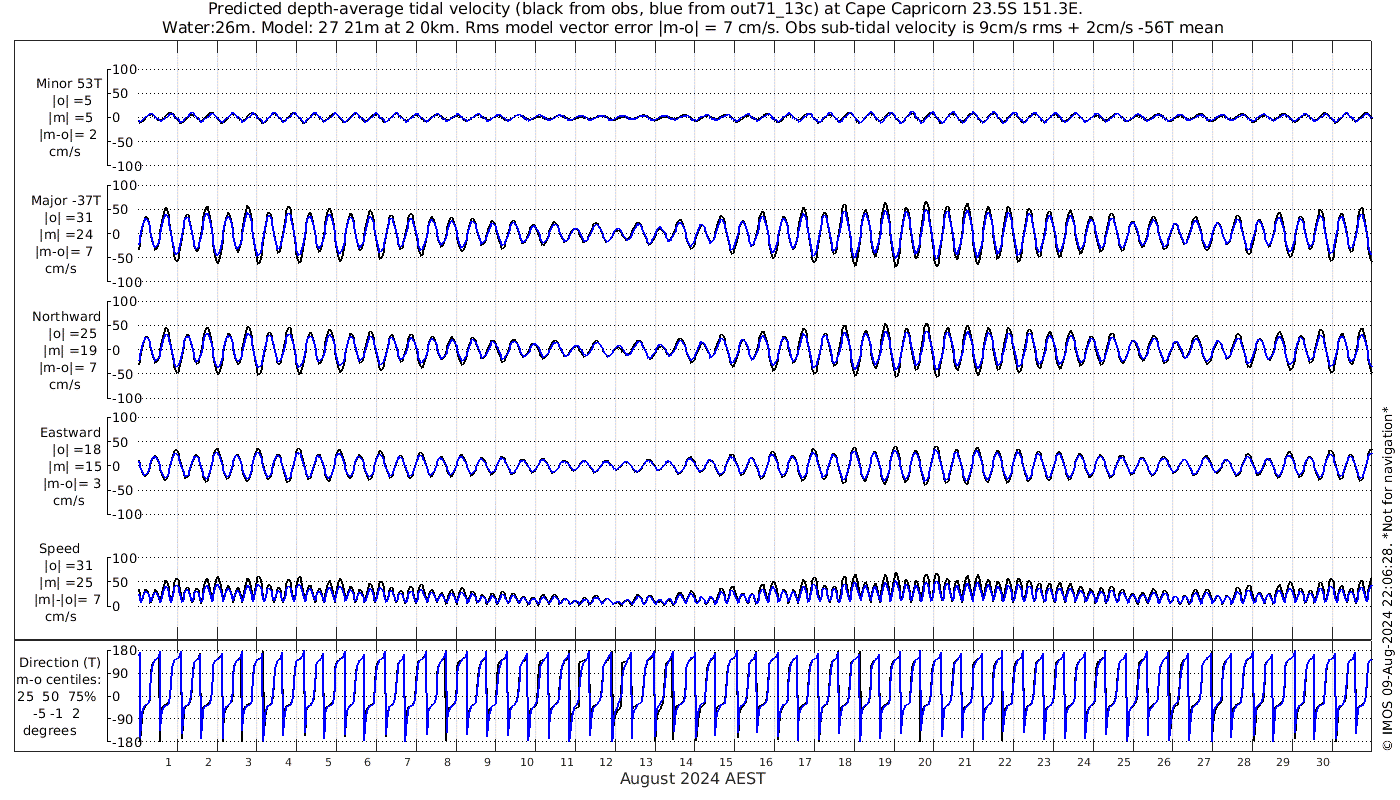Select the "Northward" panel label

67,317
